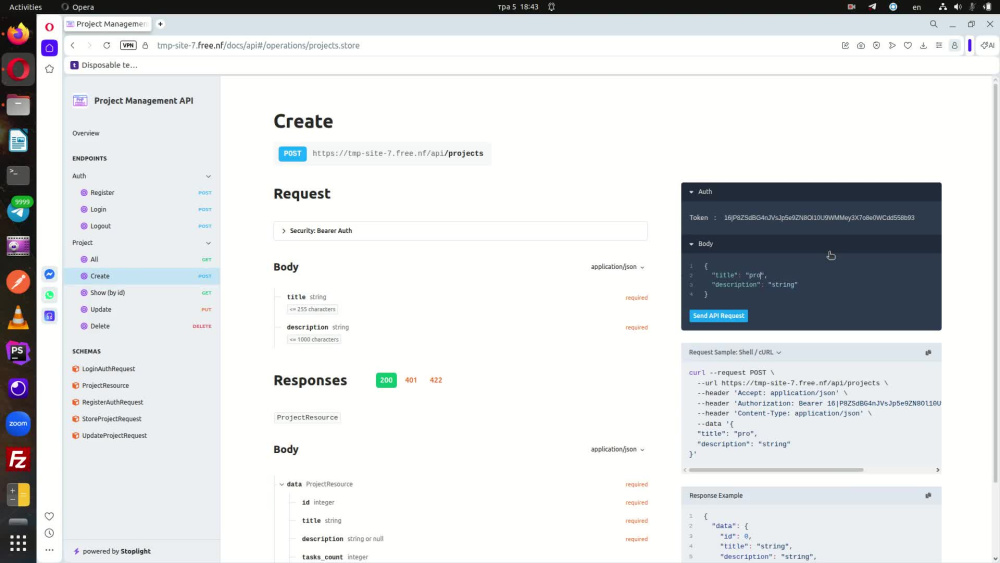1000x563 pixels.
Task: Toggle the Opera VPN badge
Action: tap(128, 45)
